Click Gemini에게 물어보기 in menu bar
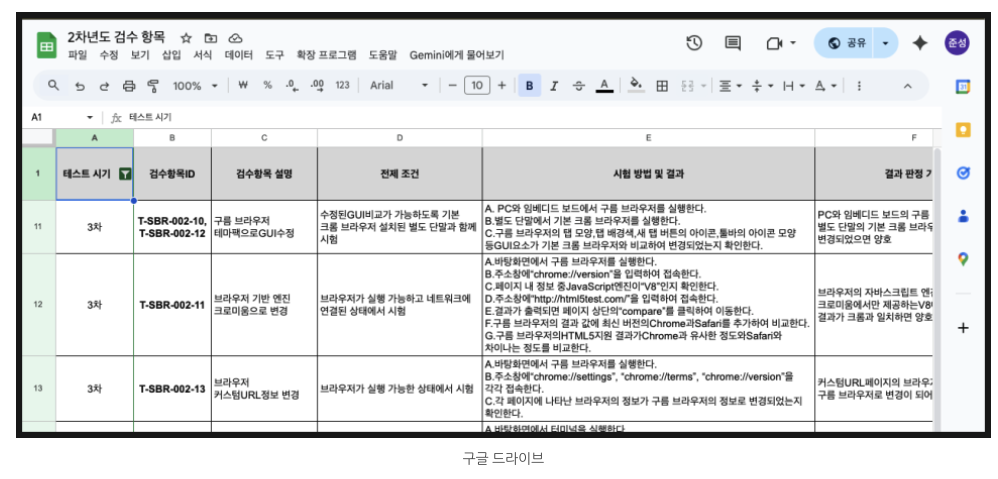Viewport: 998px width, 479px height. [456, 56]
